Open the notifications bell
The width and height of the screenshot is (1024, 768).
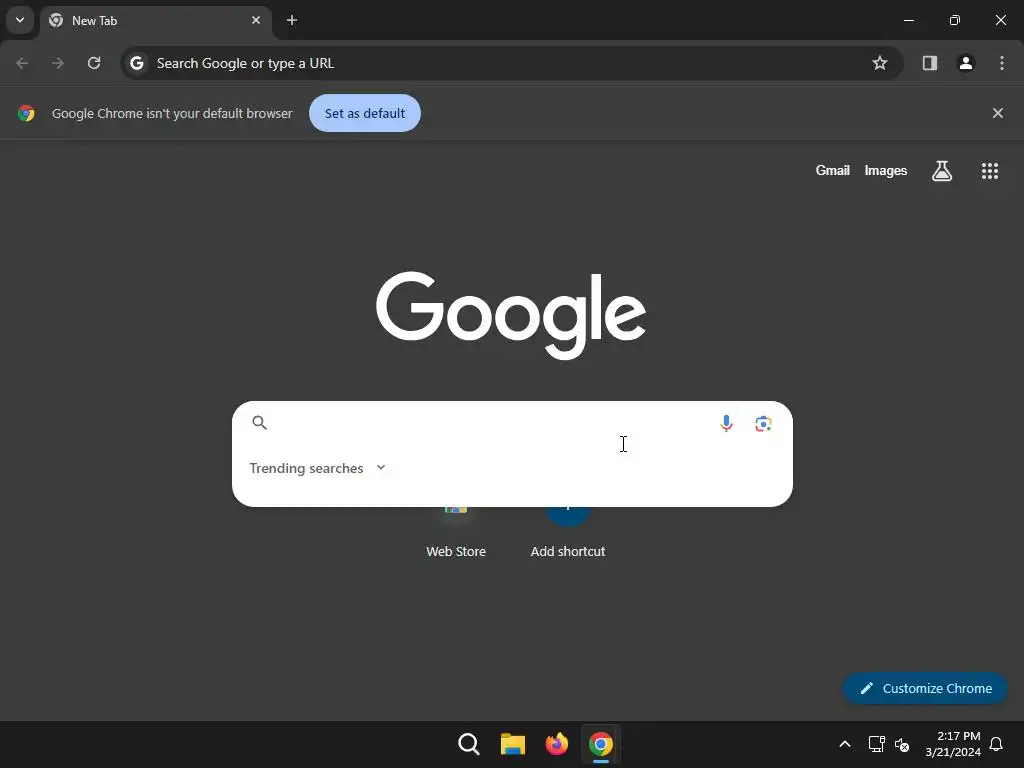pos(996,744)
